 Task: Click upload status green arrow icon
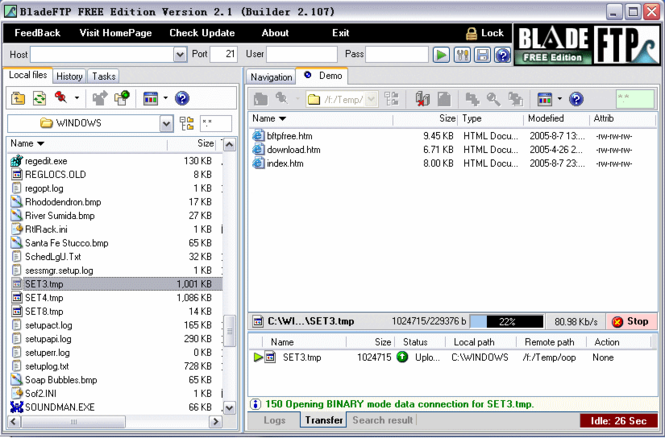402,357
